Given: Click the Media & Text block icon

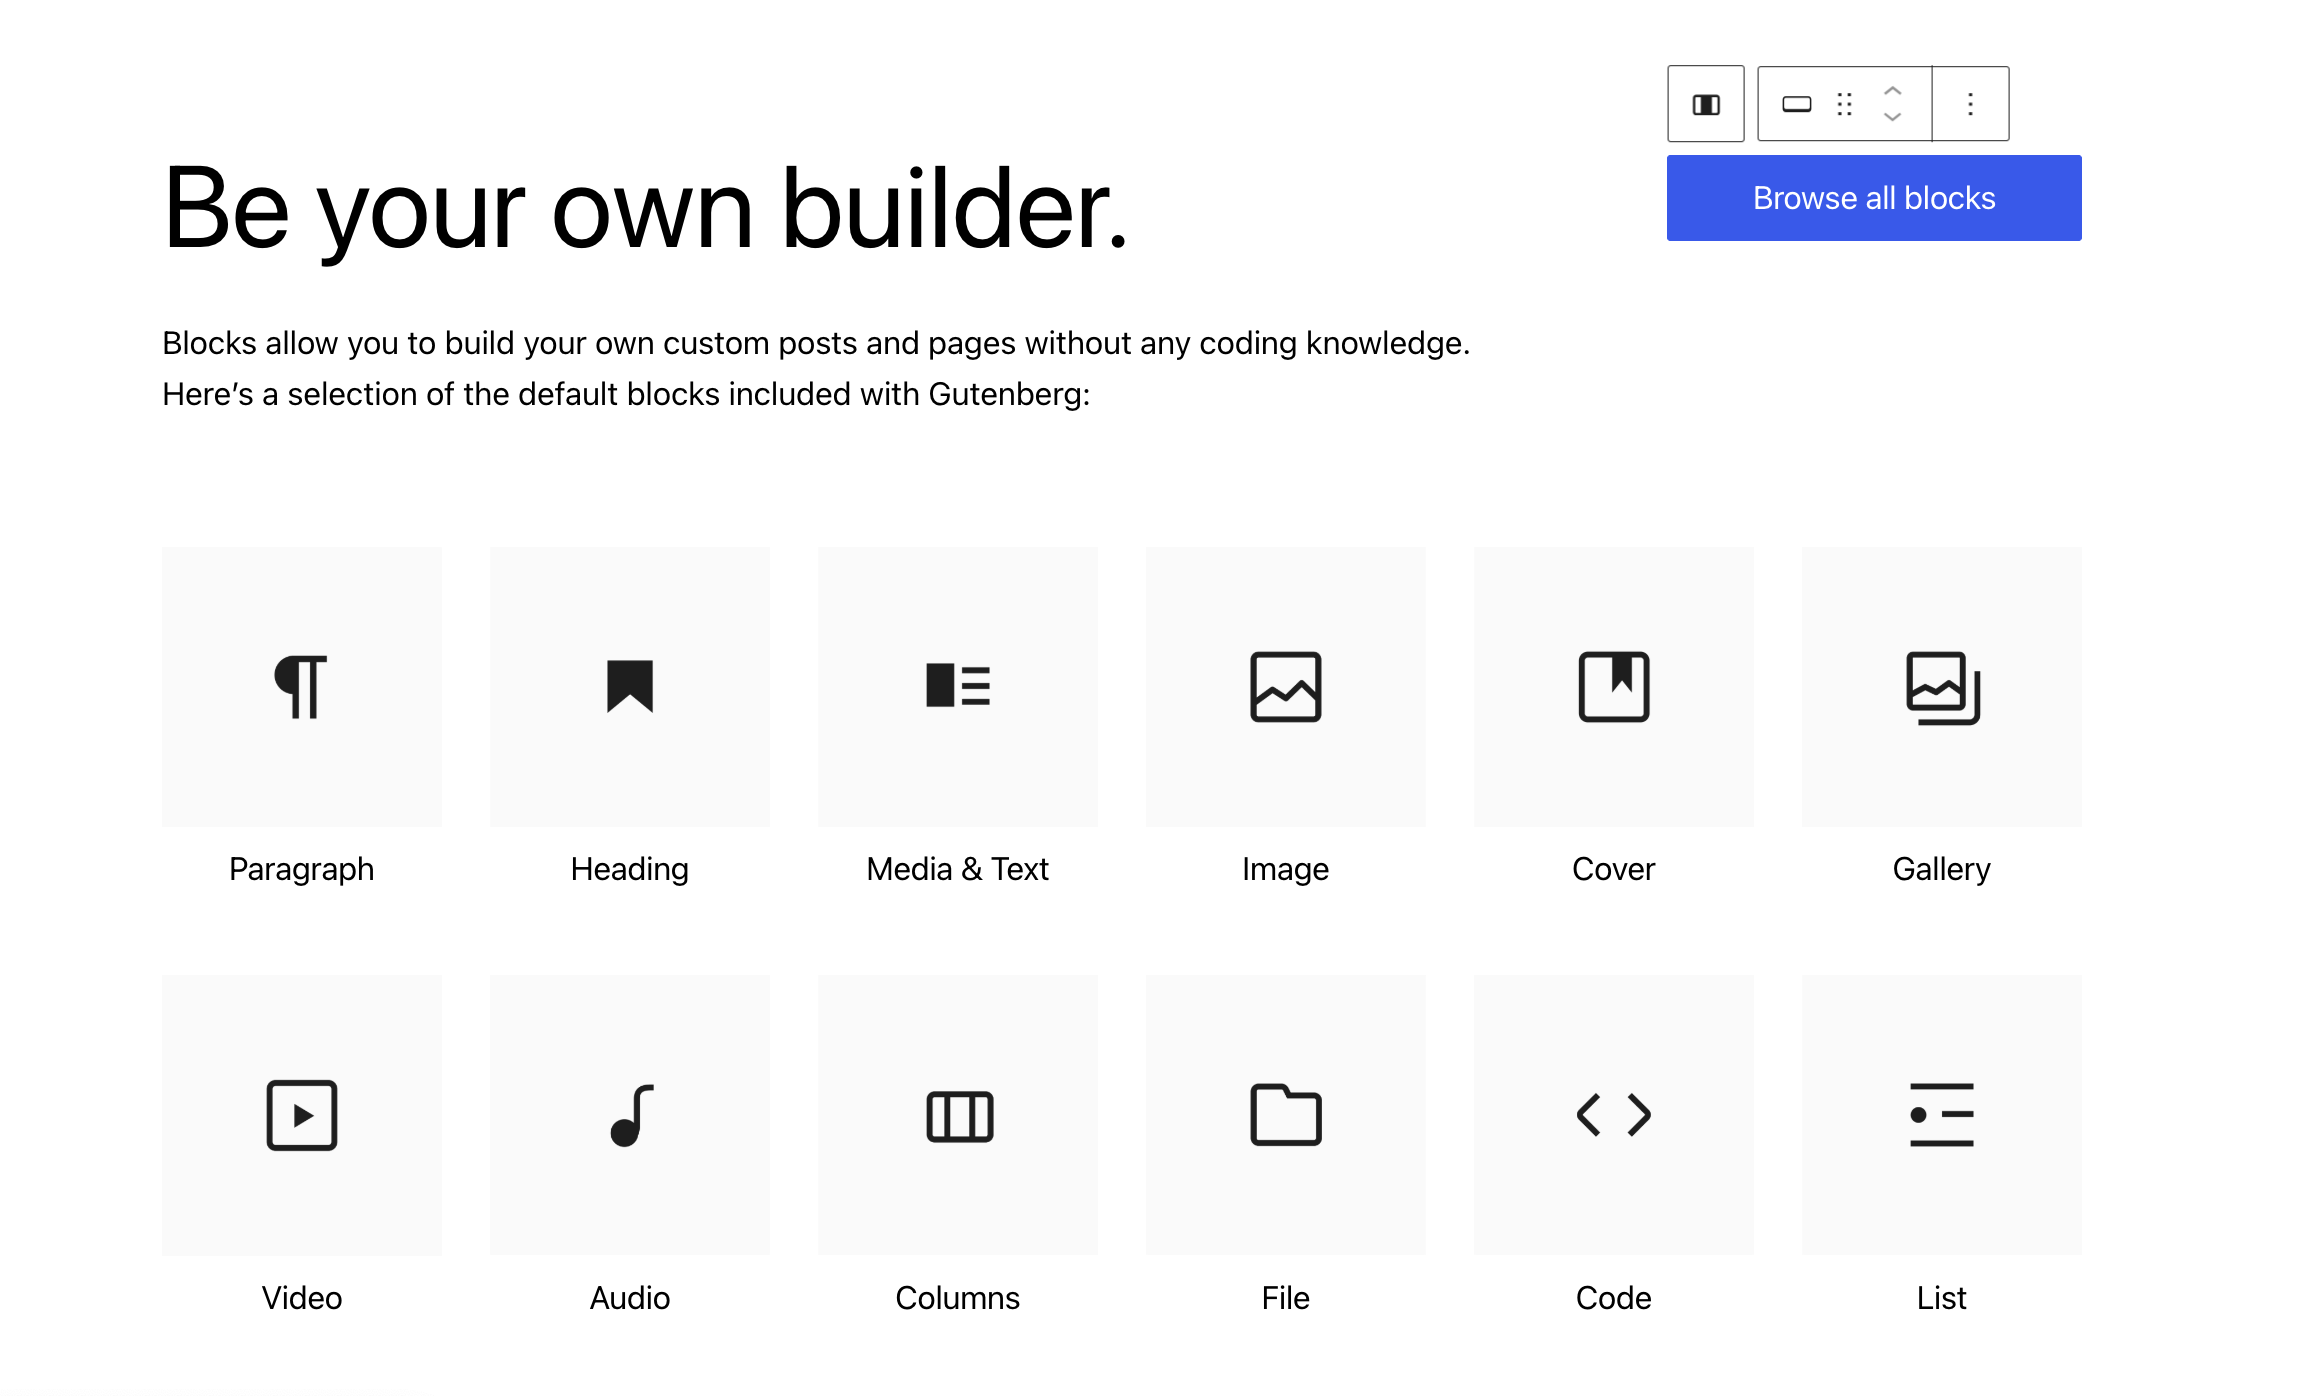Looking at the screenshot, I should 958,686.
